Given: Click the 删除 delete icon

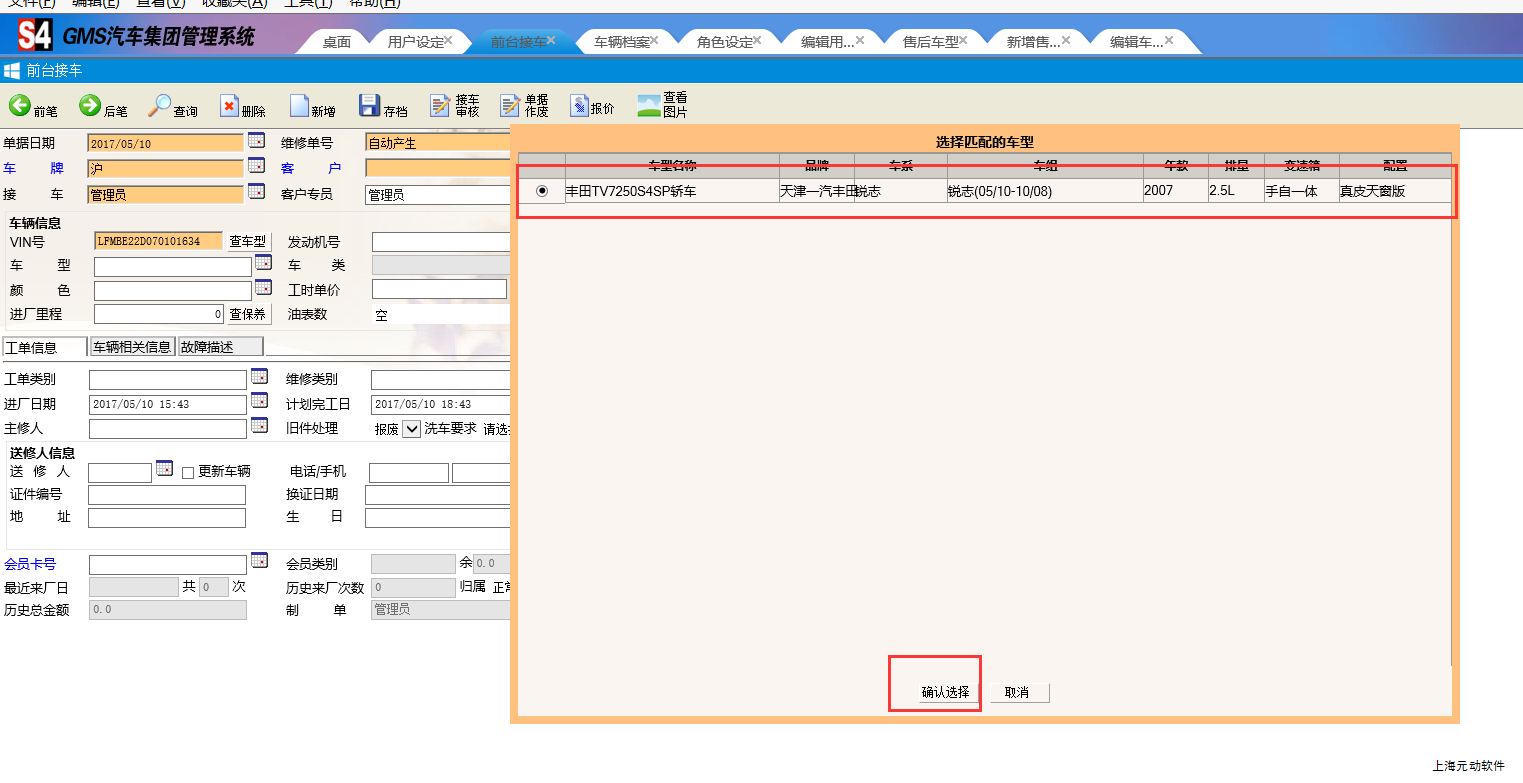Looking at the screenshot, I should tap(230, 107).
